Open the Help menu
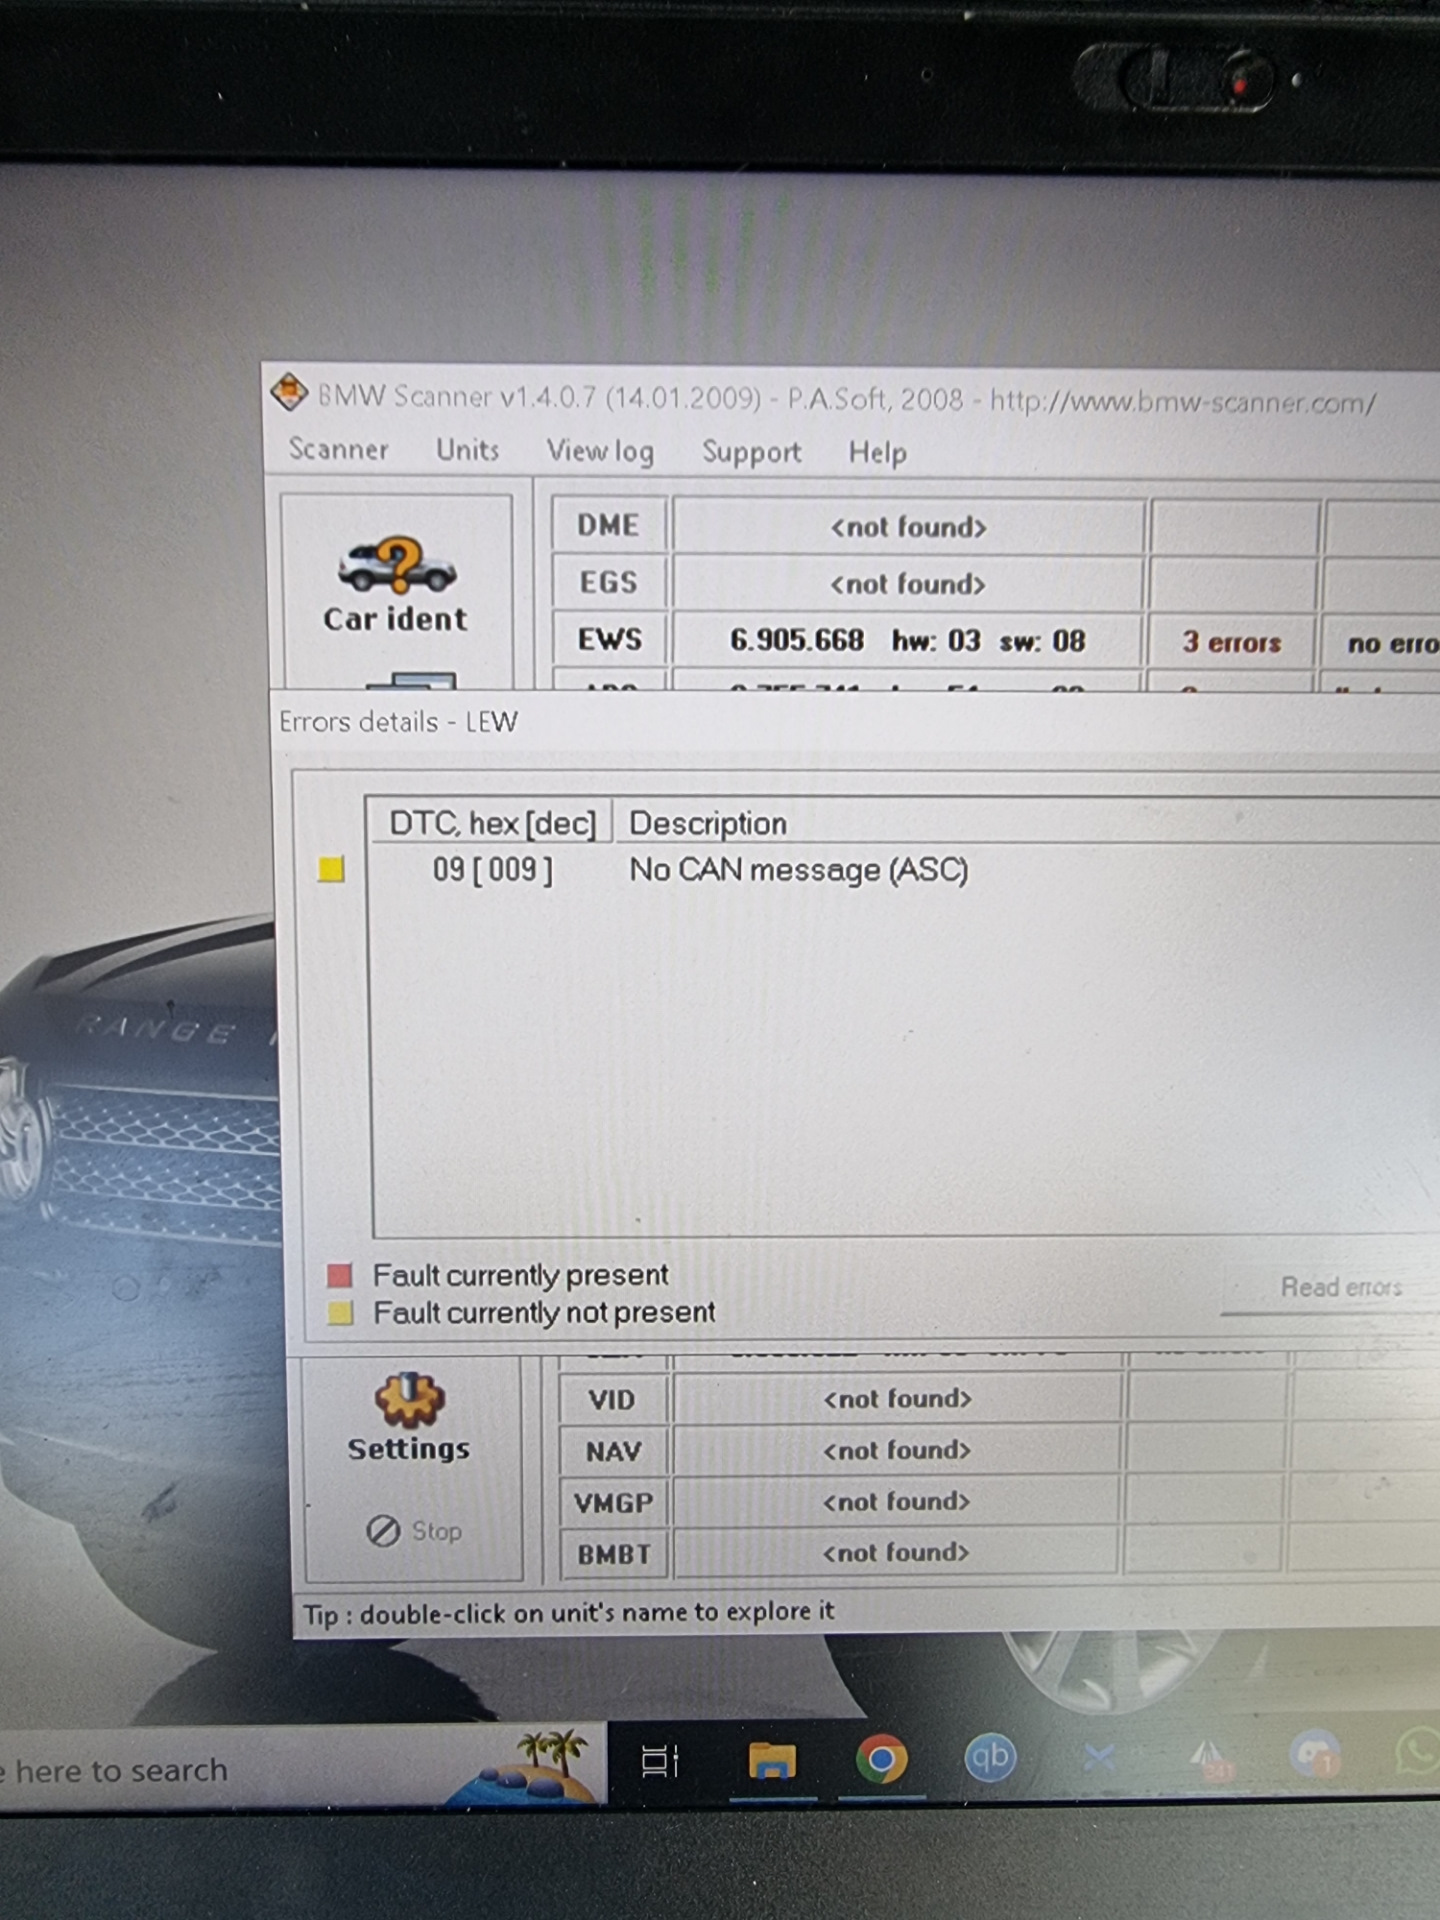 coord(877,454)
